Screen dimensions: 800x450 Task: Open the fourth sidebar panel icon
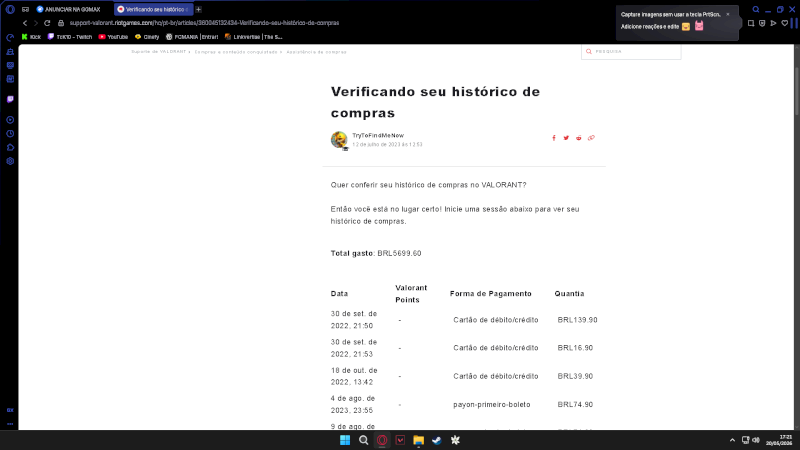10,79
